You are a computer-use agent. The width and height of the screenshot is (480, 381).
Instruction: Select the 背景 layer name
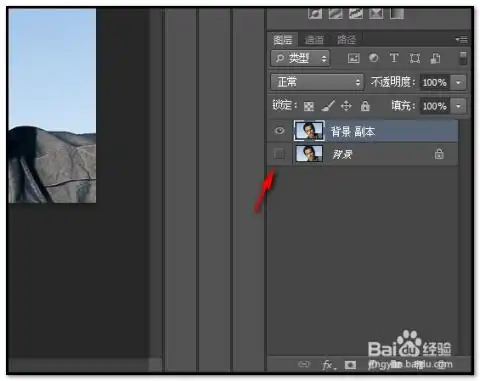pyautogui.click(x=342, y=154)
